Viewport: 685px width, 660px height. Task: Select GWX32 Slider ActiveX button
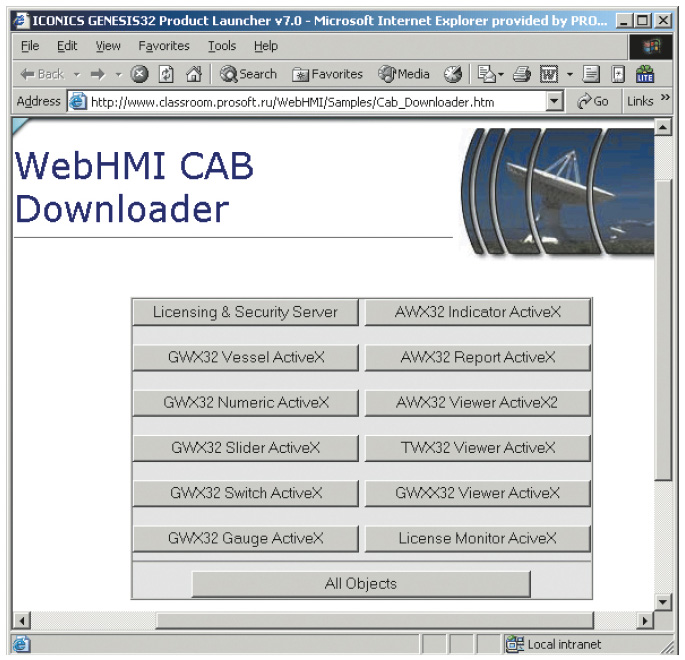coord(245,448)
